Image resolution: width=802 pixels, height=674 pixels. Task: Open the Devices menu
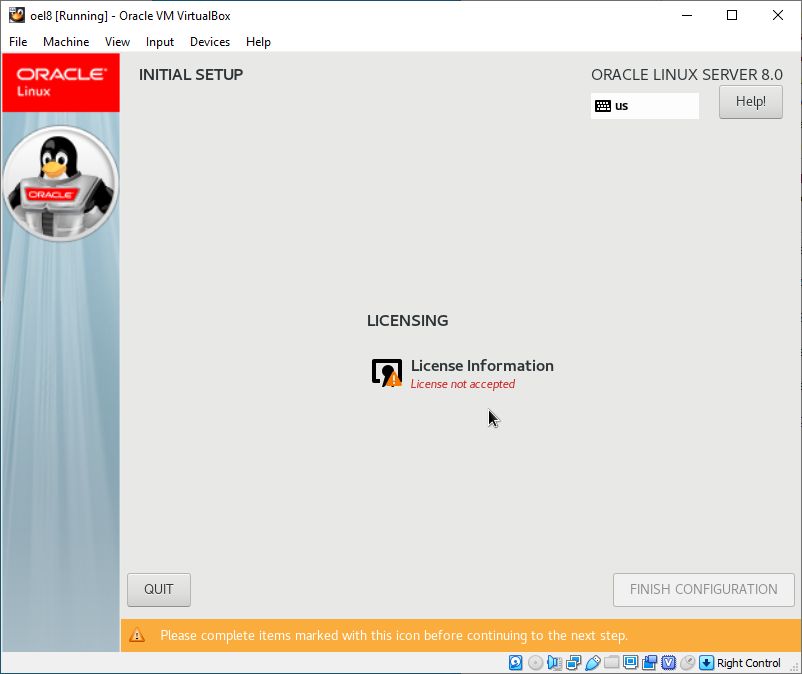tap(210, 42)
